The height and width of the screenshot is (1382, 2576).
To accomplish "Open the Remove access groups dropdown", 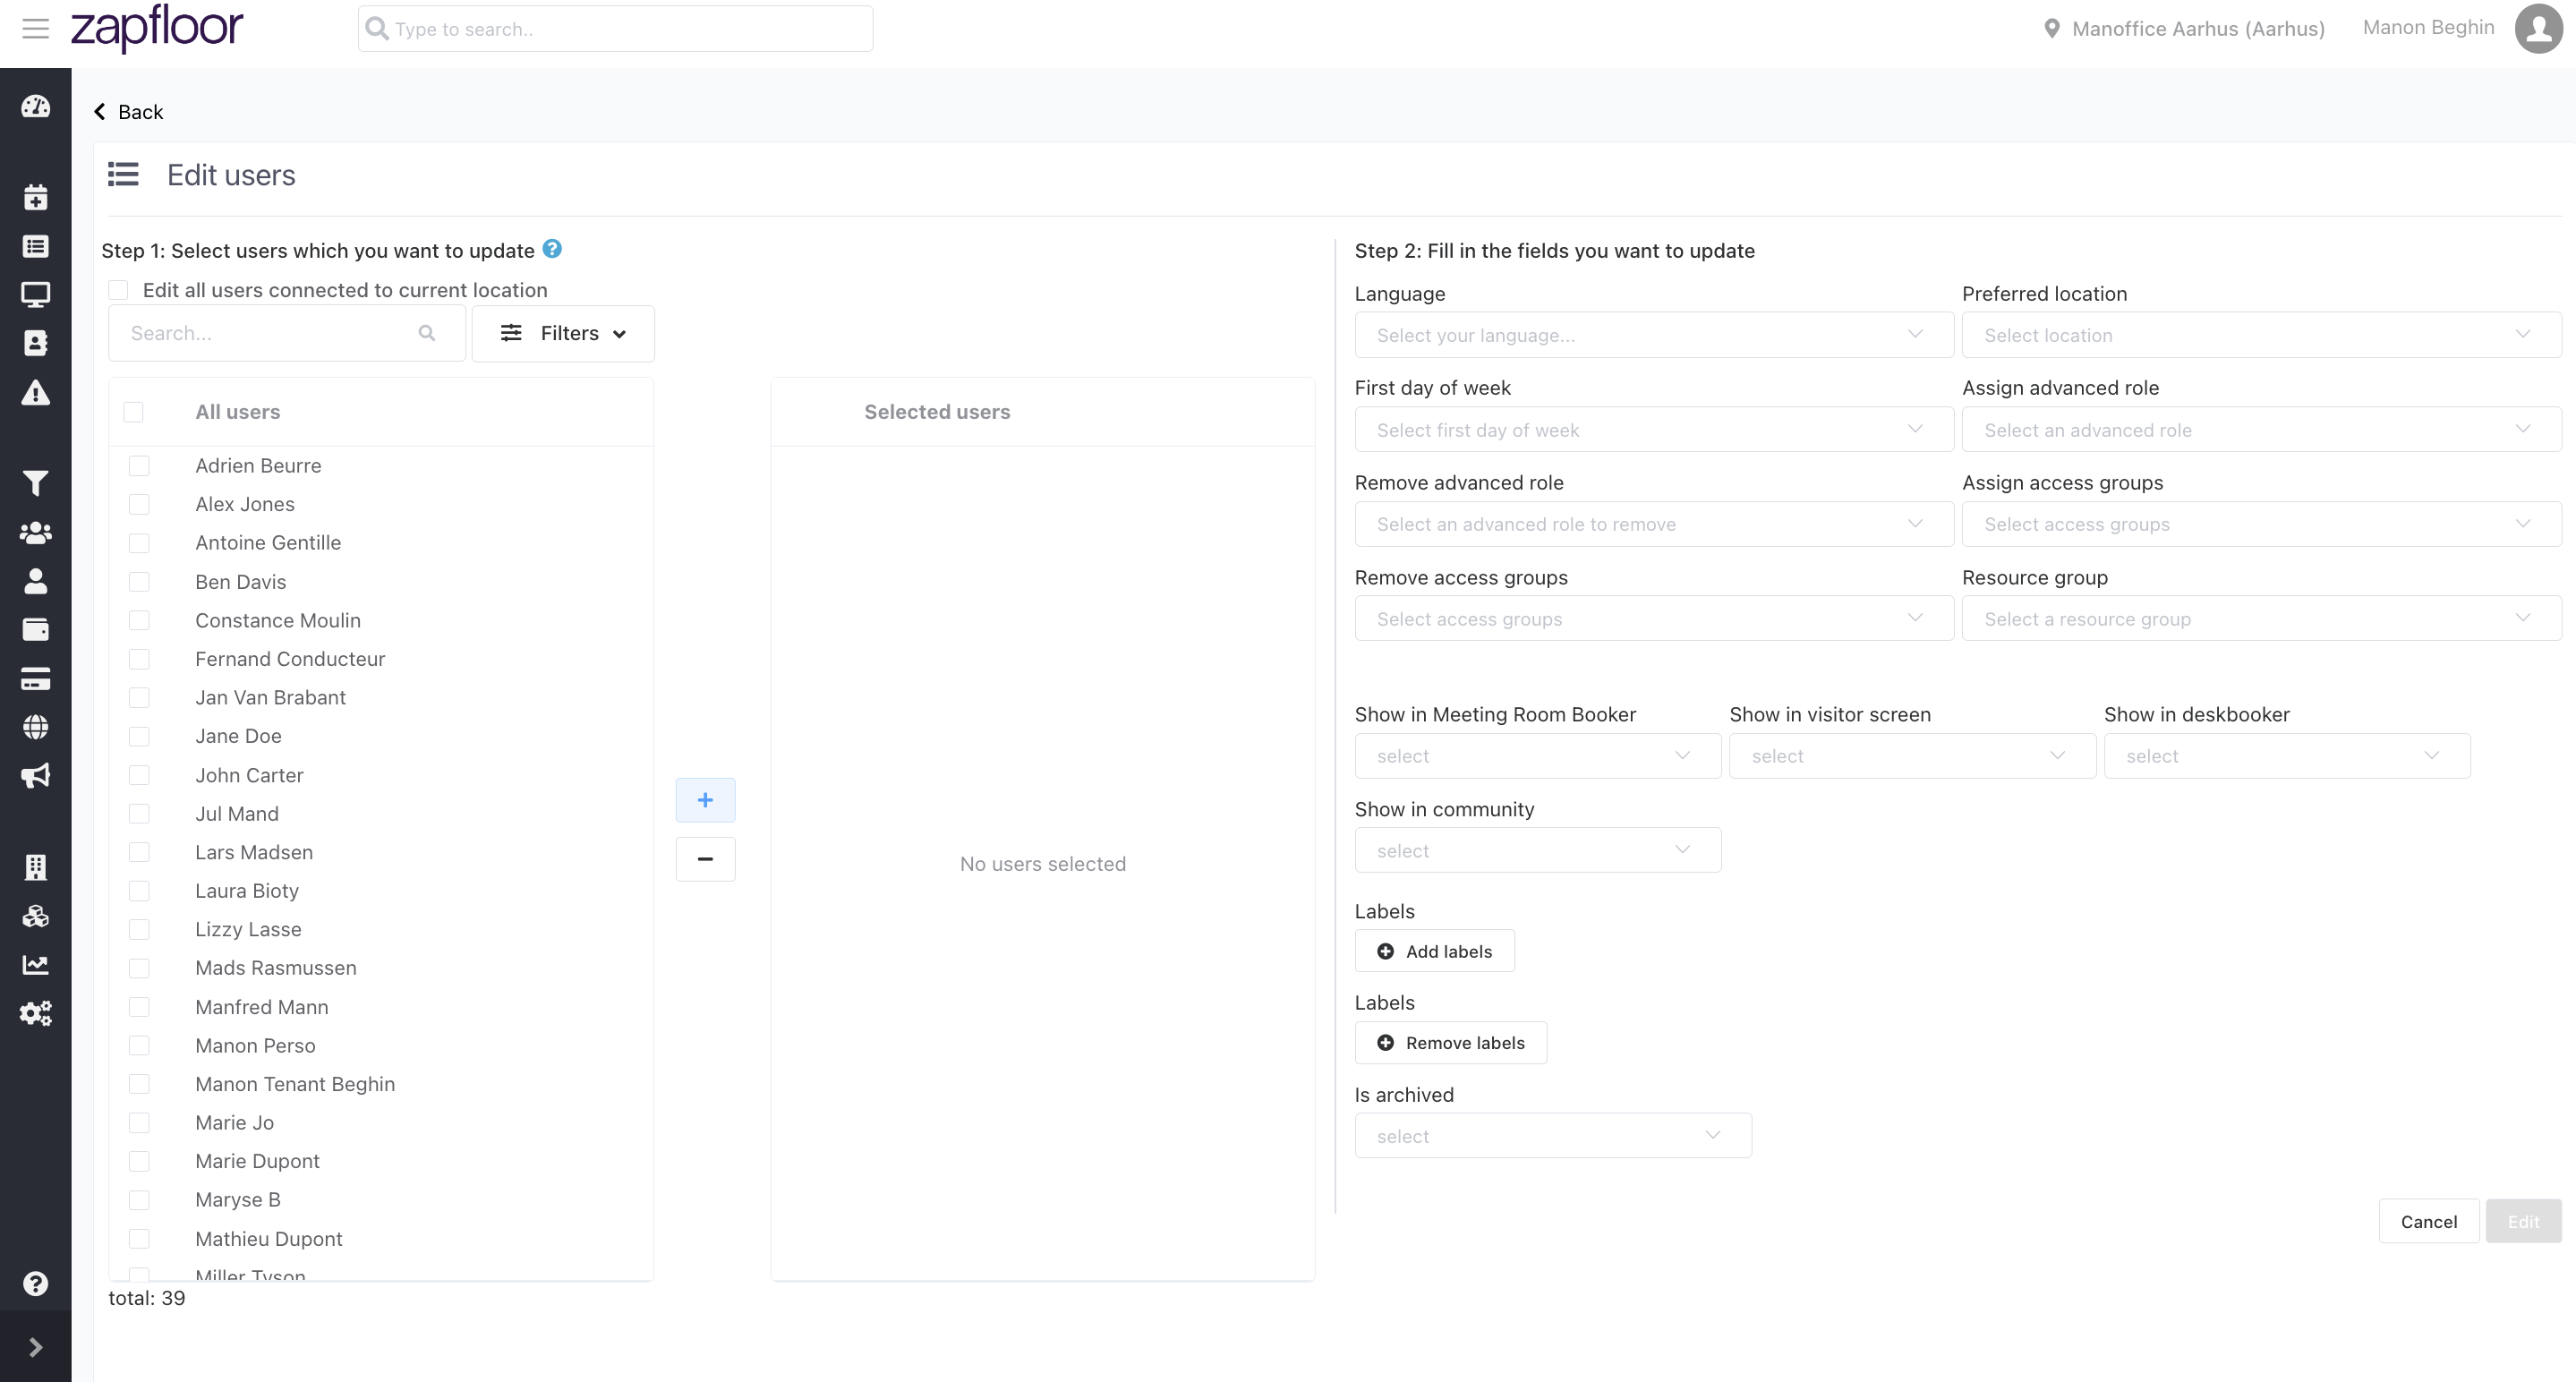I will pyautogui.click(x=1654, y=619).
